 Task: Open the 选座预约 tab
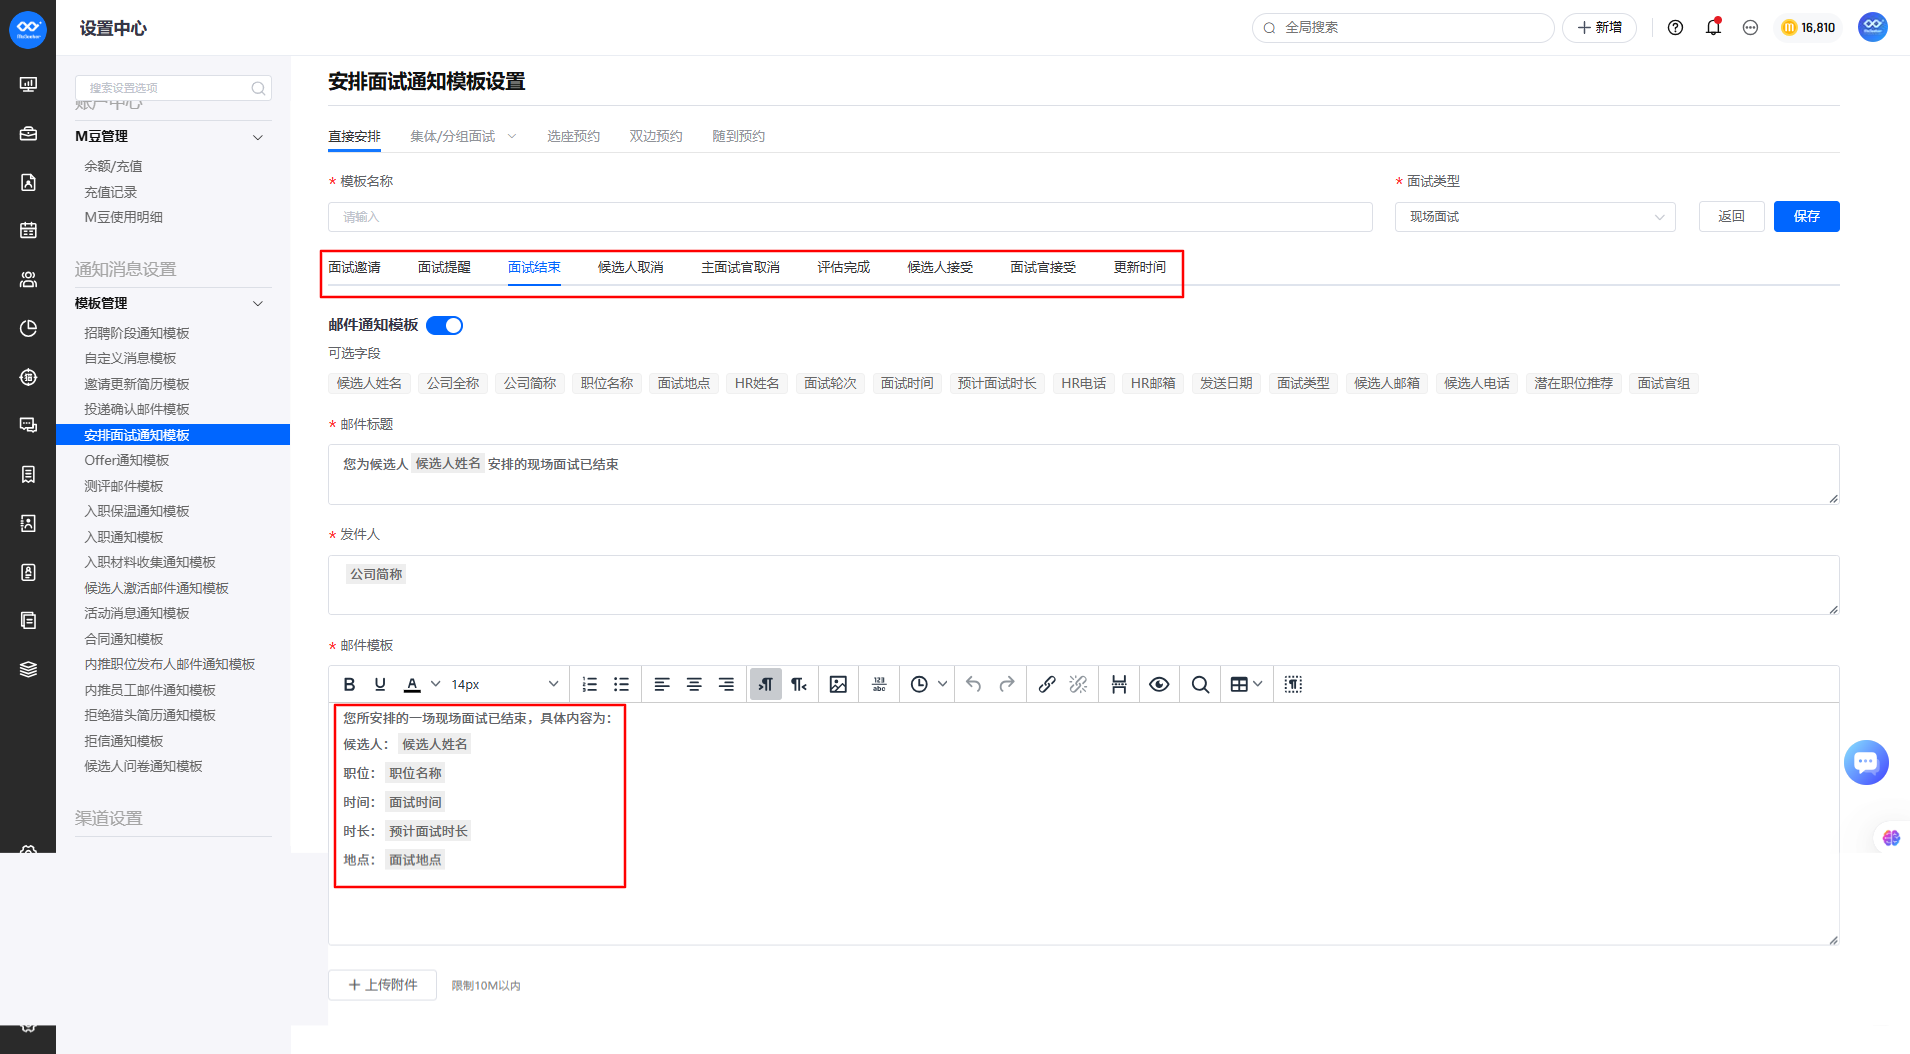click(x=573, y=136)
